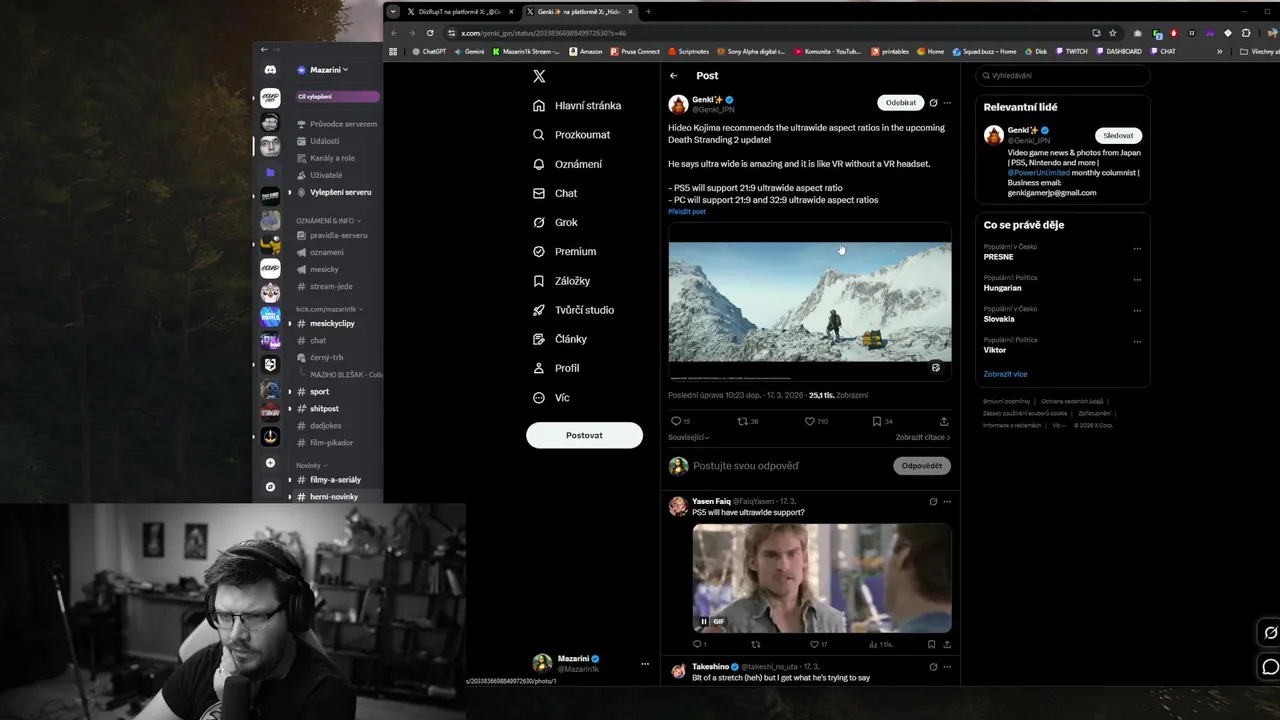Click the Grok icon beside Odebírat

(x=933, y=103)
